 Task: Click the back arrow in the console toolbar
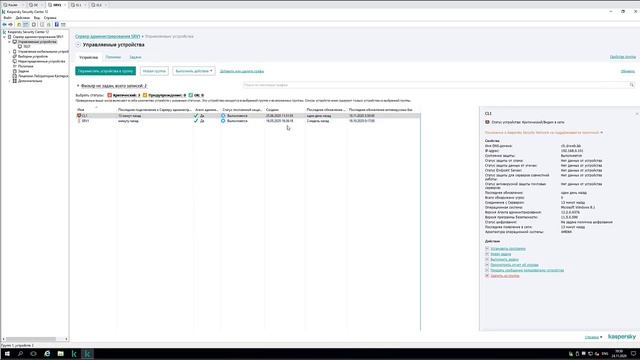[4, 24]
